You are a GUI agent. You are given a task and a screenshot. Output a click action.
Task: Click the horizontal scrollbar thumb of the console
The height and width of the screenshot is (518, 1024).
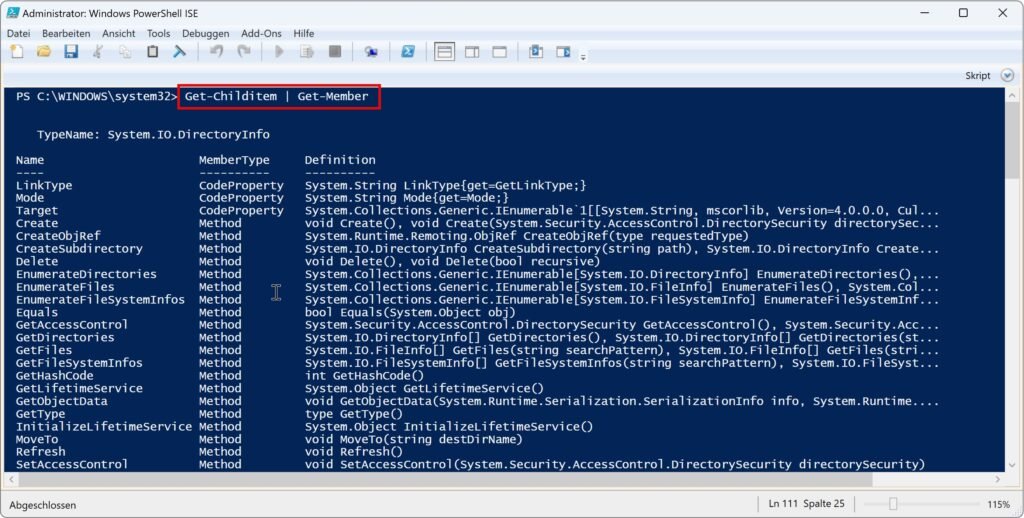pos(445,479)
